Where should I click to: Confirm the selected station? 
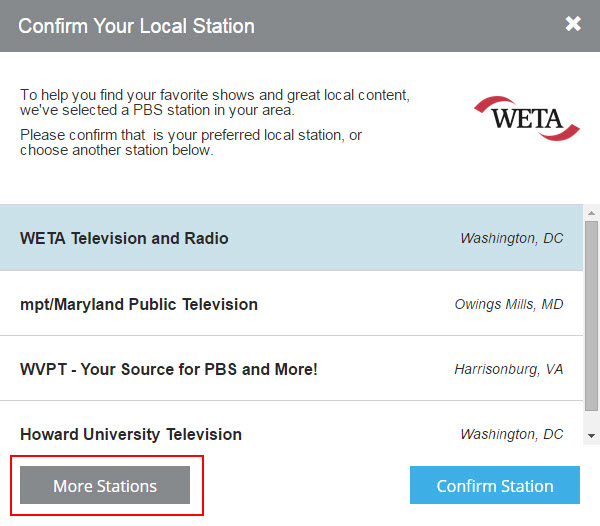click(x=495, y=485)
